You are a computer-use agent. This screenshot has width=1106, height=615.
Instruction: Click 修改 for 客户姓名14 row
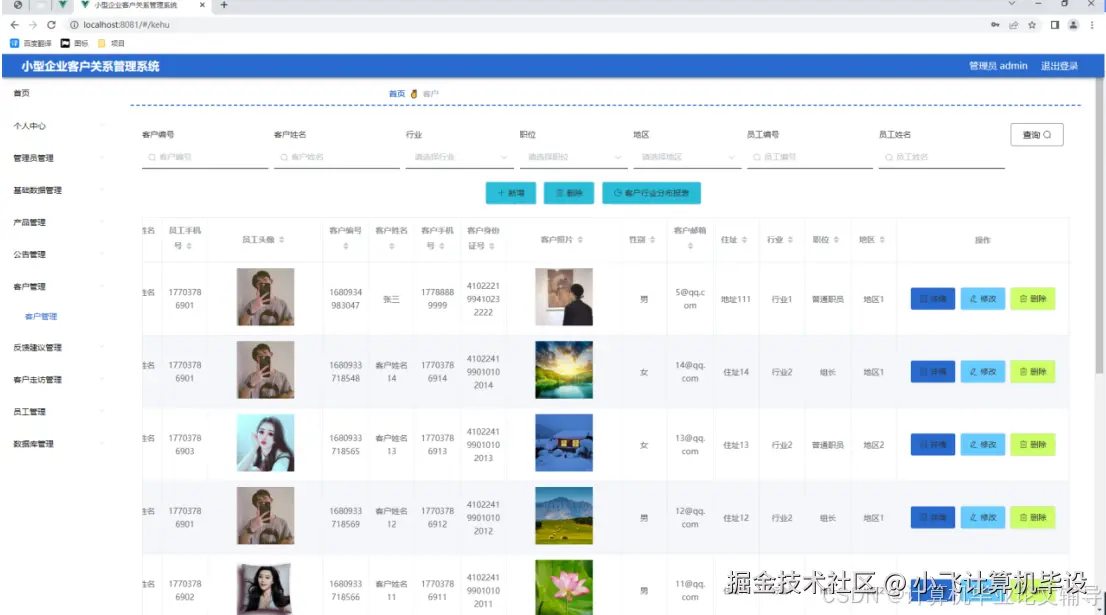coord(983,372)
